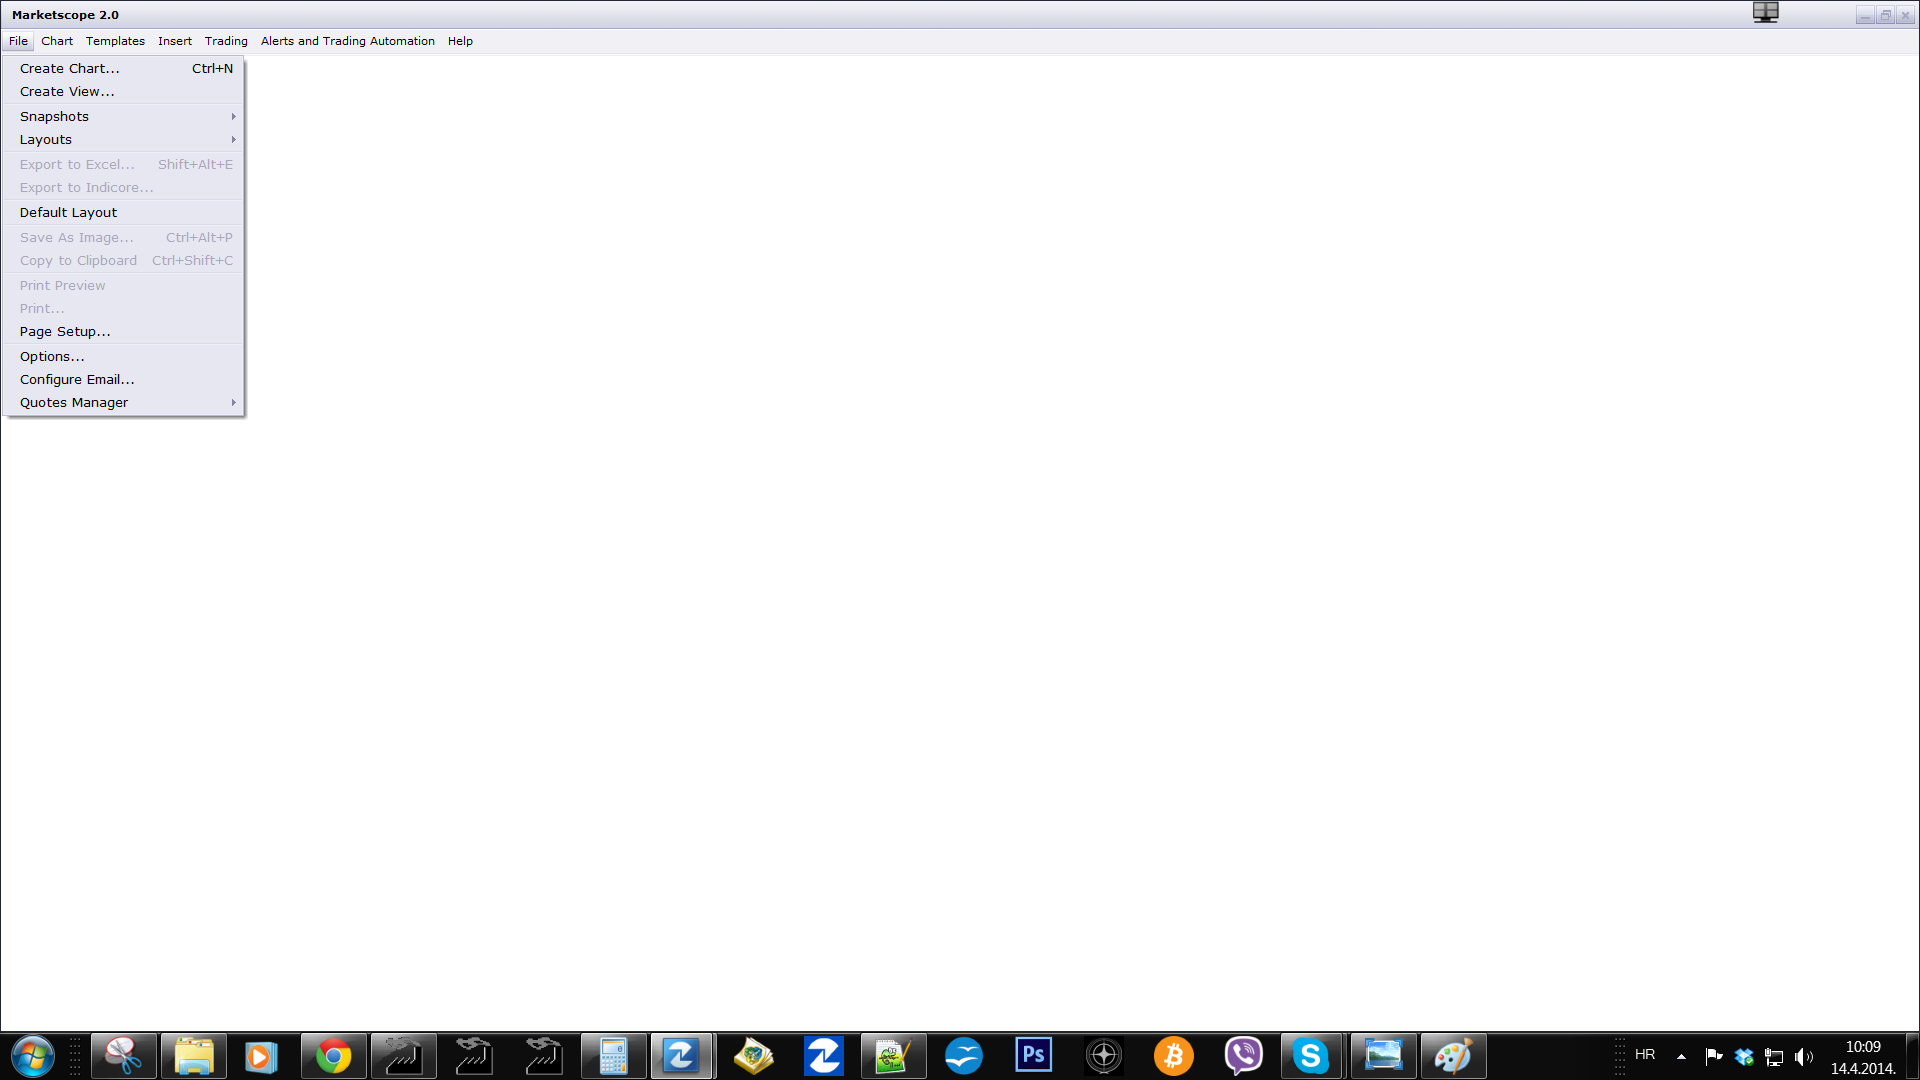This screenshot has width=1920, height=1080.
Task: Open the File menu
Action: point(18,41)
